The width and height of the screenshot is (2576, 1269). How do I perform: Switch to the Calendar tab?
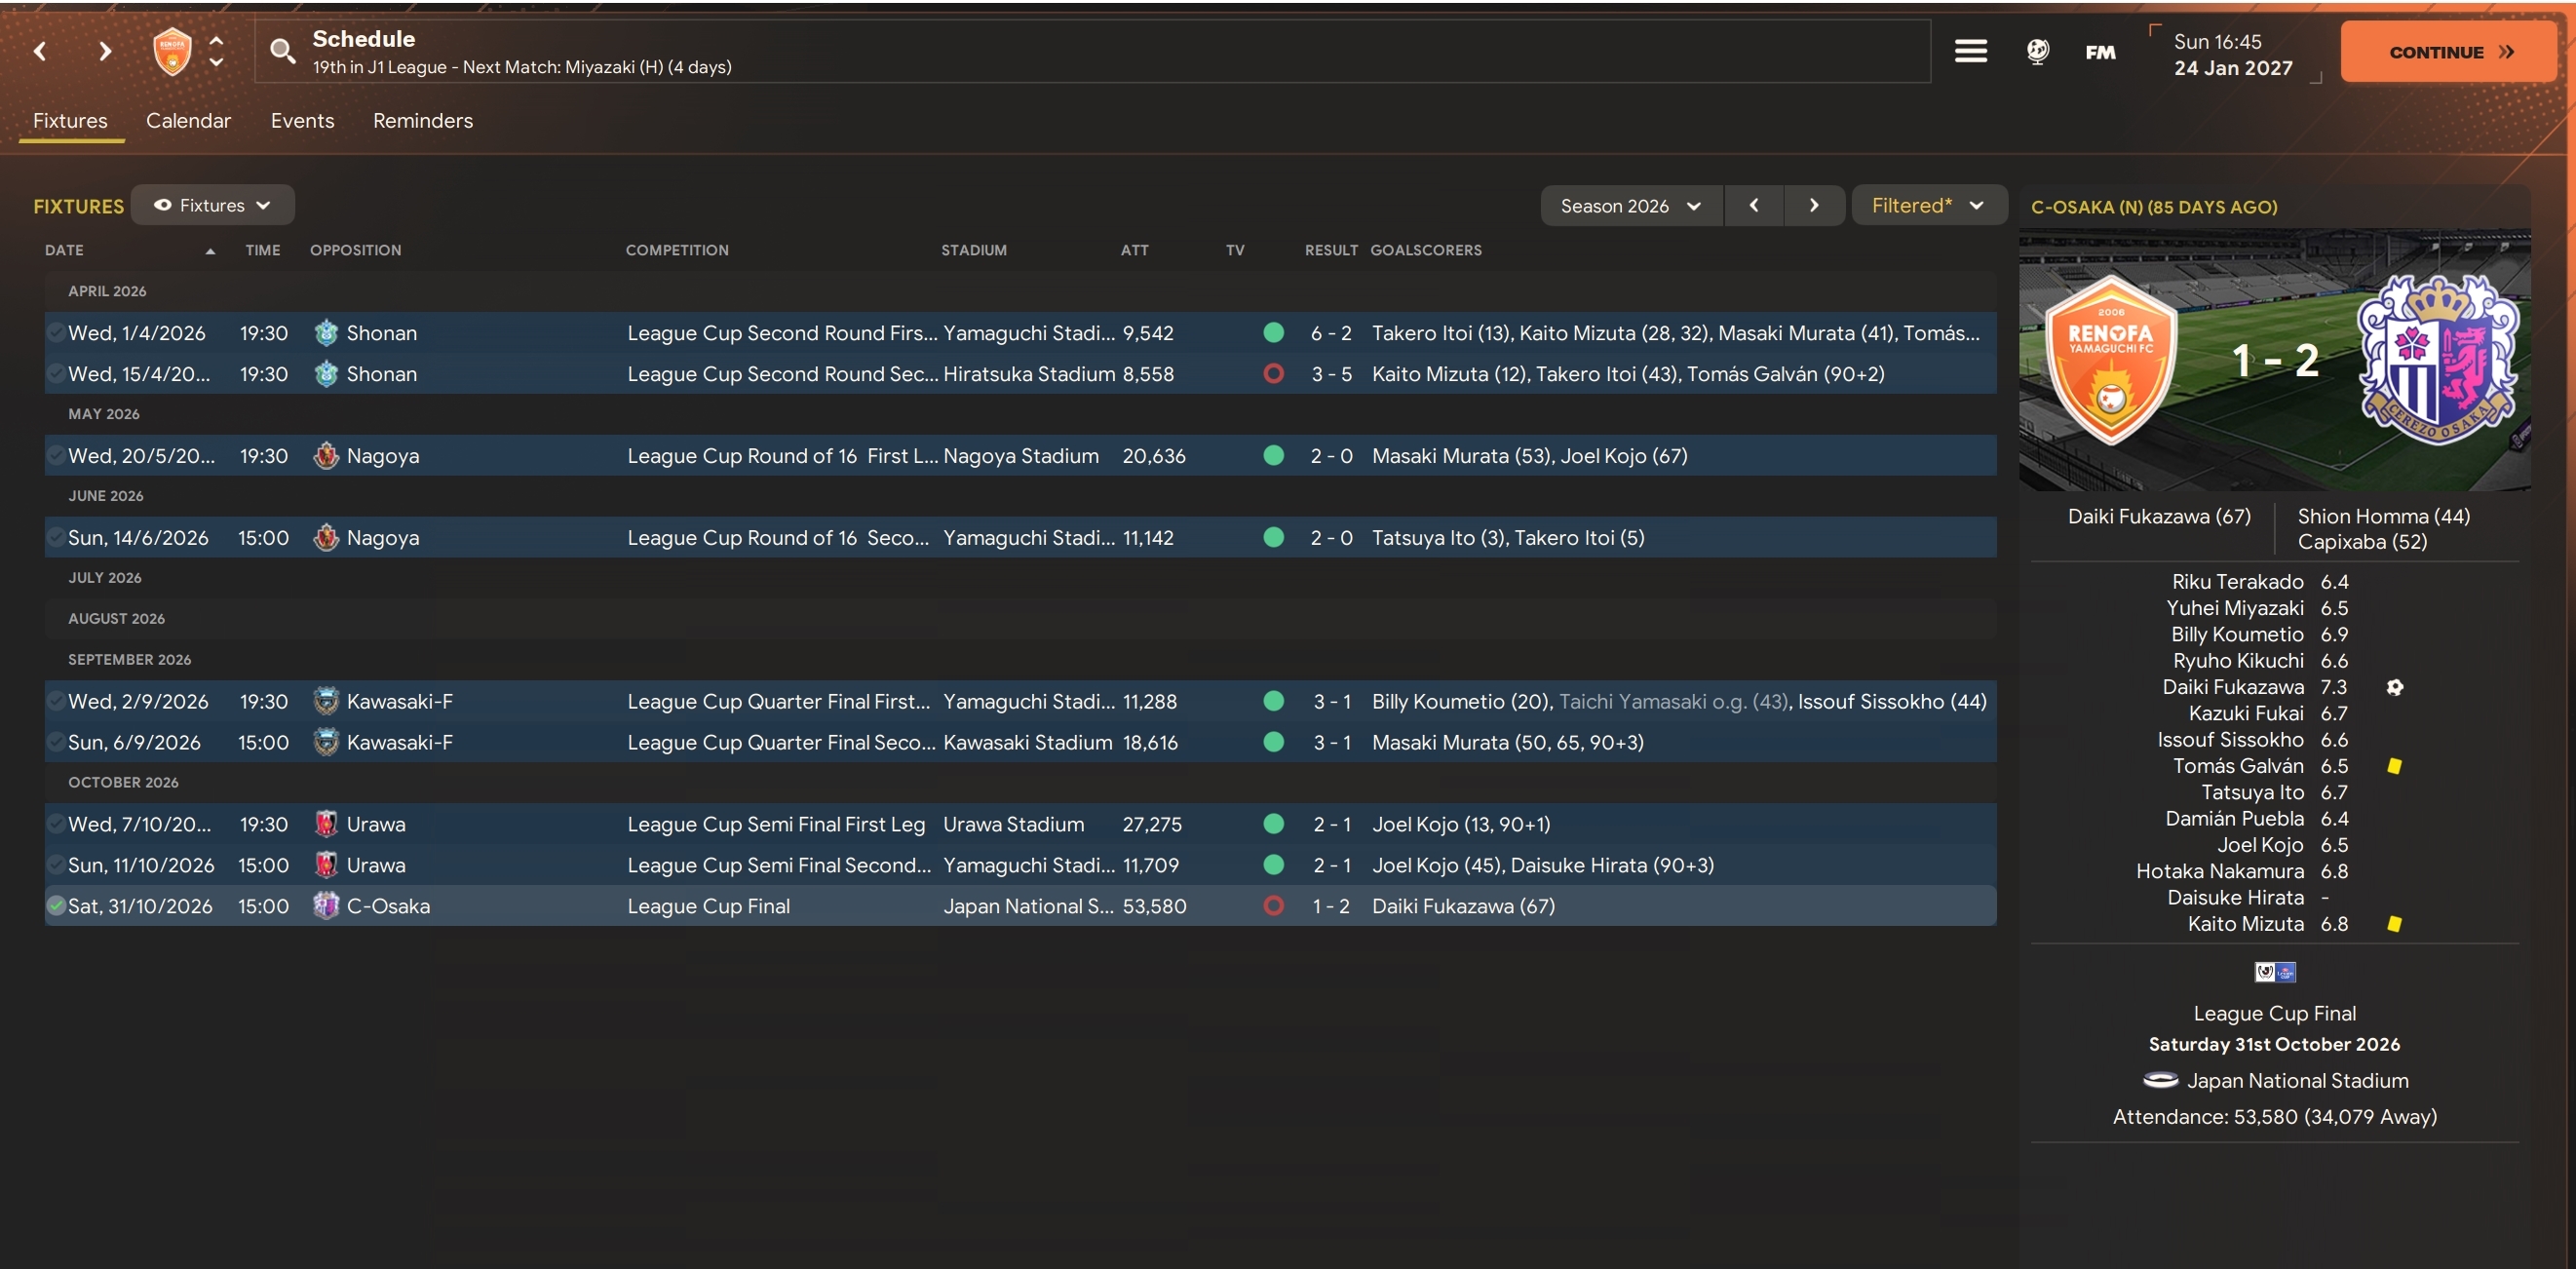coord(188,121)
